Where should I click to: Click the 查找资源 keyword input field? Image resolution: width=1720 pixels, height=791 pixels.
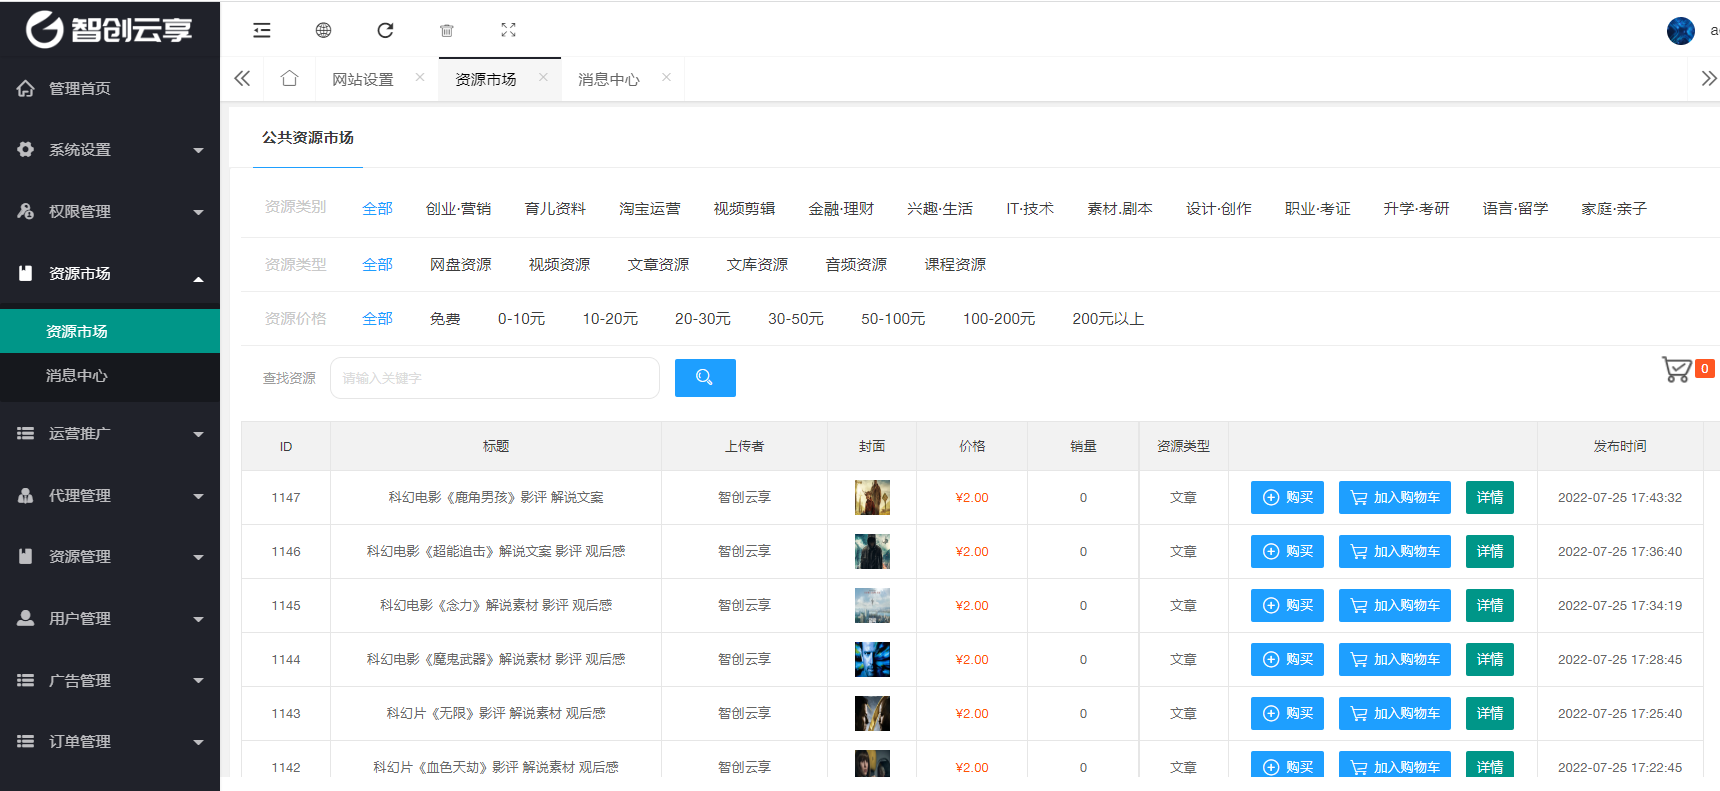pos(494,378)
